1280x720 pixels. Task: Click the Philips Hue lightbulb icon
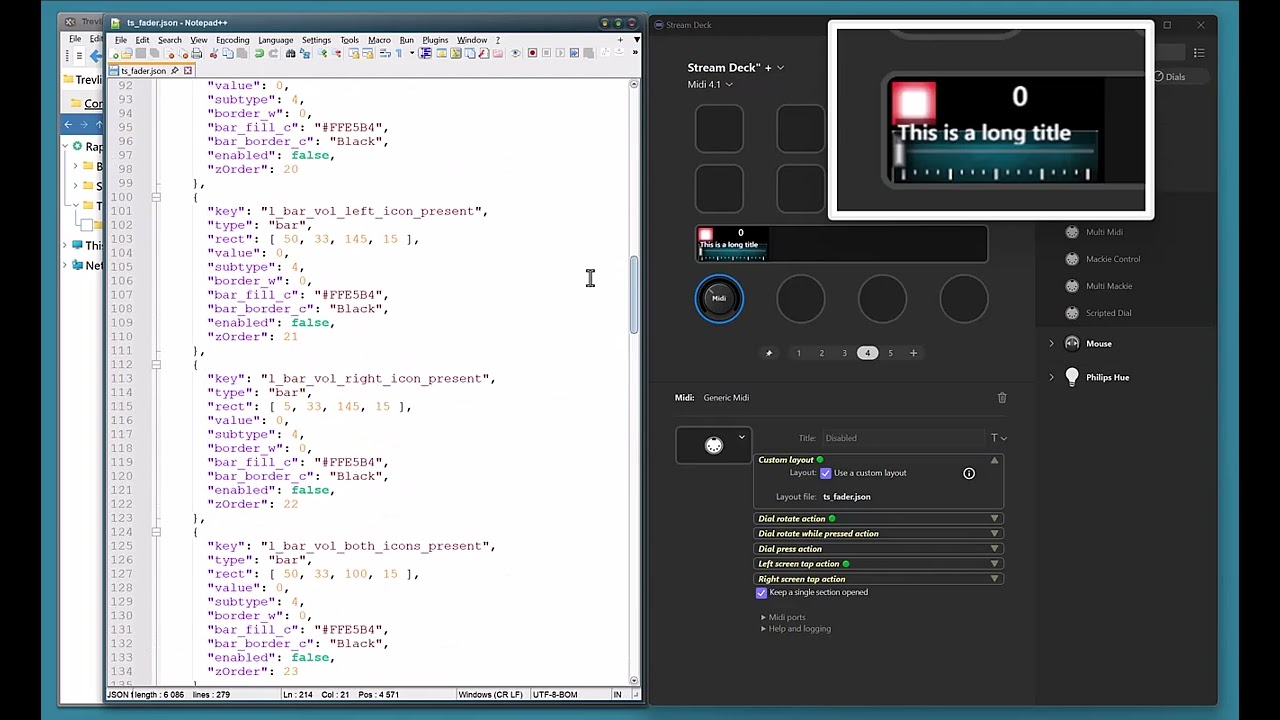pos(1072,377)
